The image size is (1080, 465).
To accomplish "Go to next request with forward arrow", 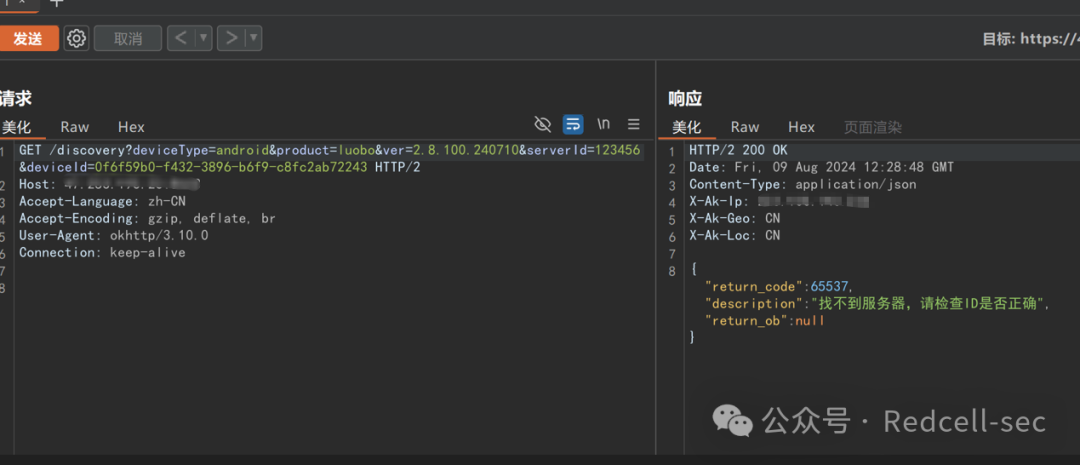I will pyautogui.click(x=231, y=38).
